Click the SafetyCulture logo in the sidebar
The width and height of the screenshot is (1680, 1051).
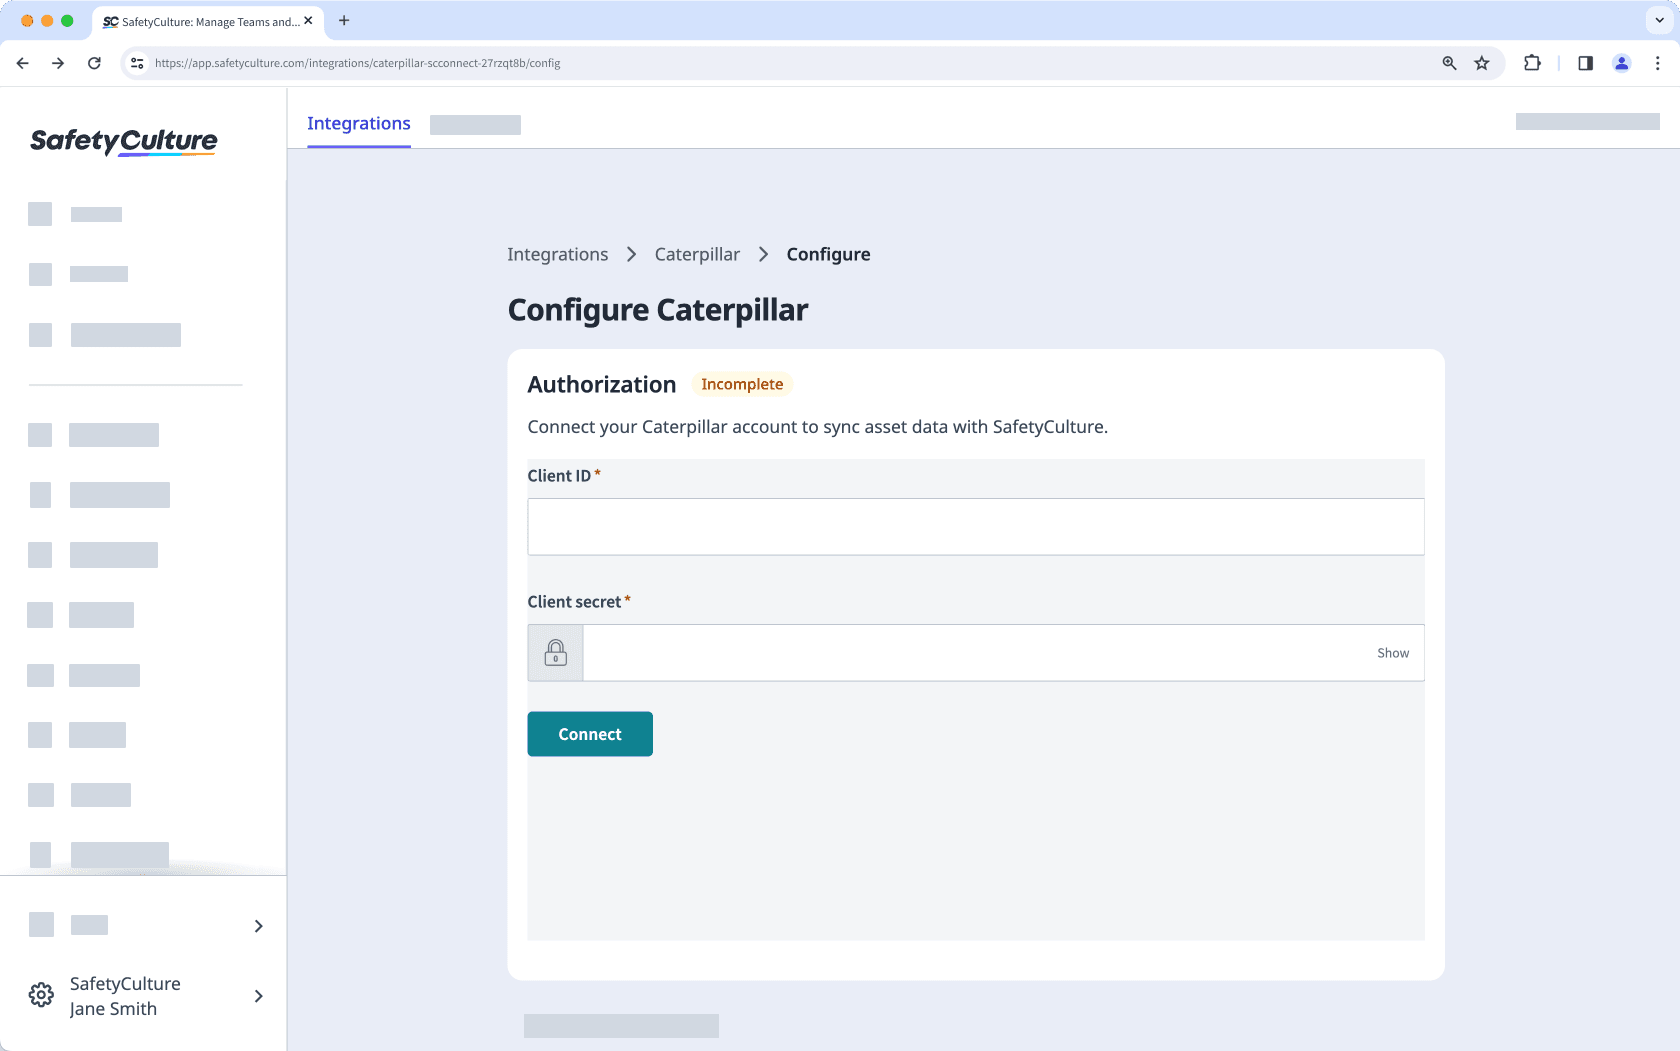click(x=123, y=141)
